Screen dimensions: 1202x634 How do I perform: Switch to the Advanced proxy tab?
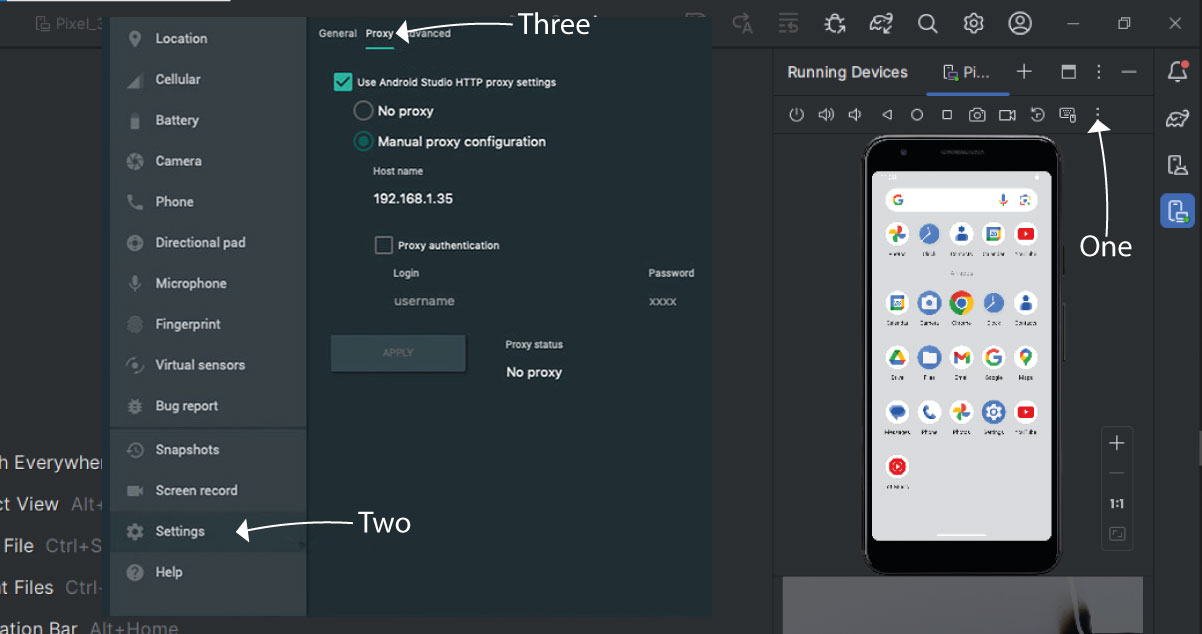427,33
